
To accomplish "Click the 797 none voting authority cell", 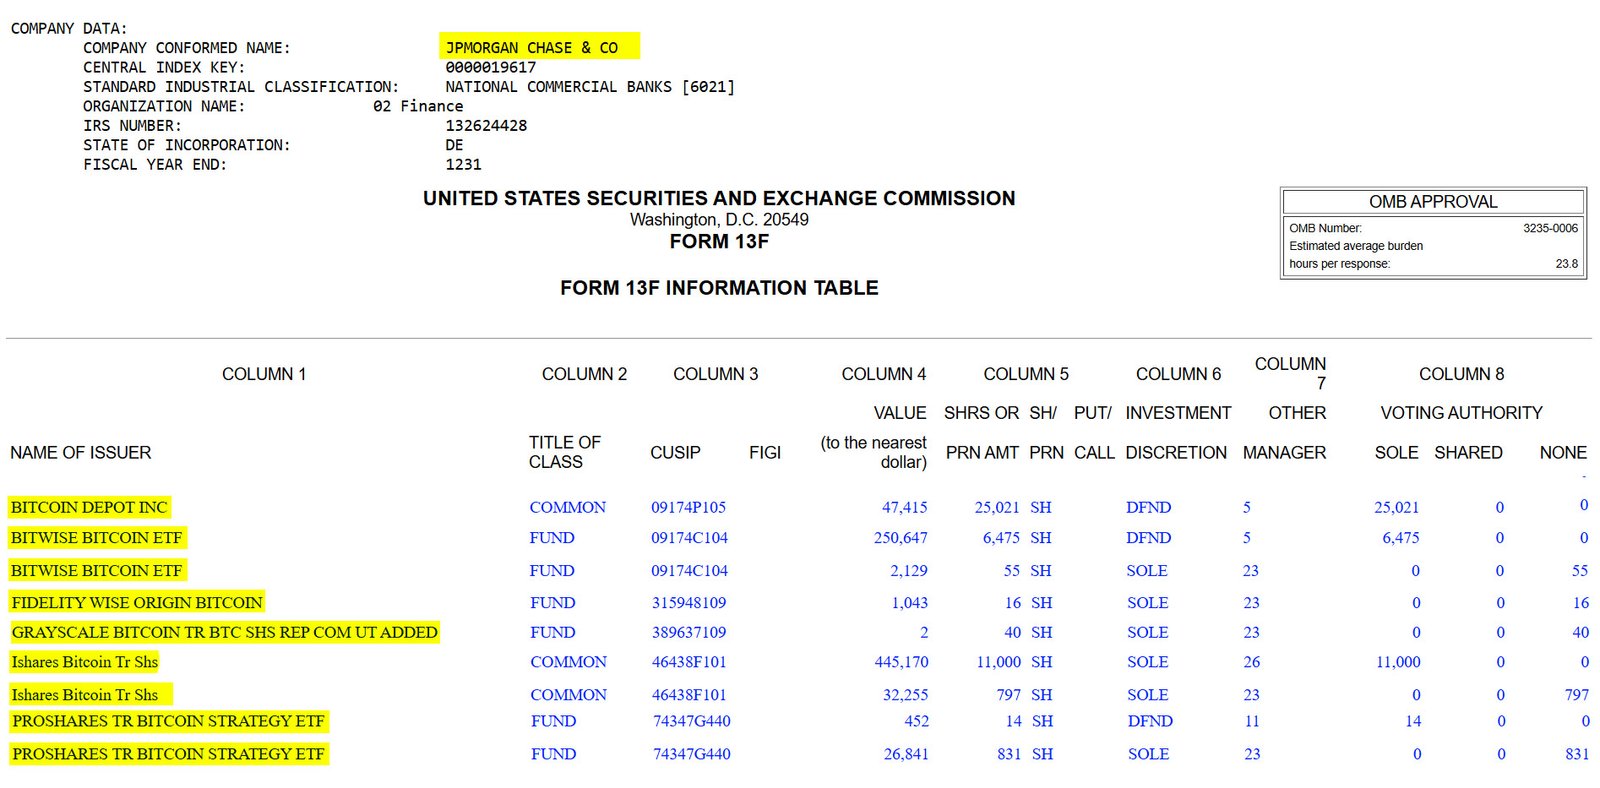I will coord(1577,694).
